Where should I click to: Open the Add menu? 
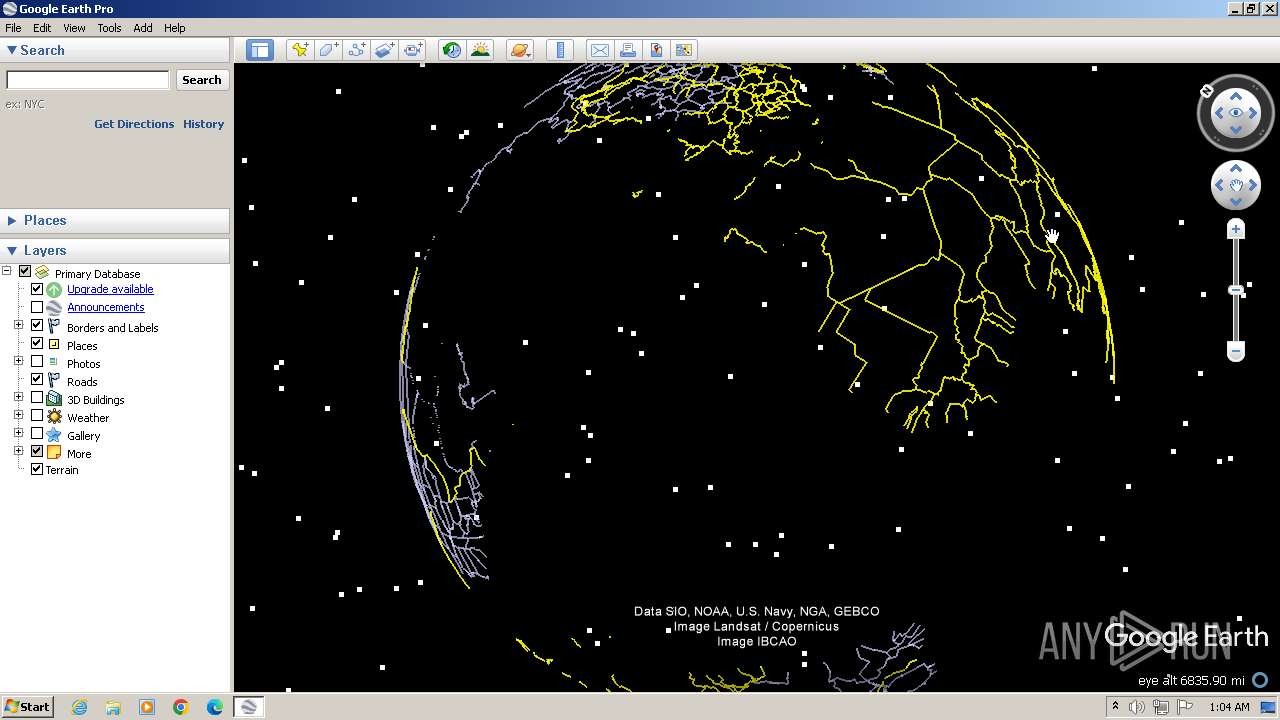143,28
